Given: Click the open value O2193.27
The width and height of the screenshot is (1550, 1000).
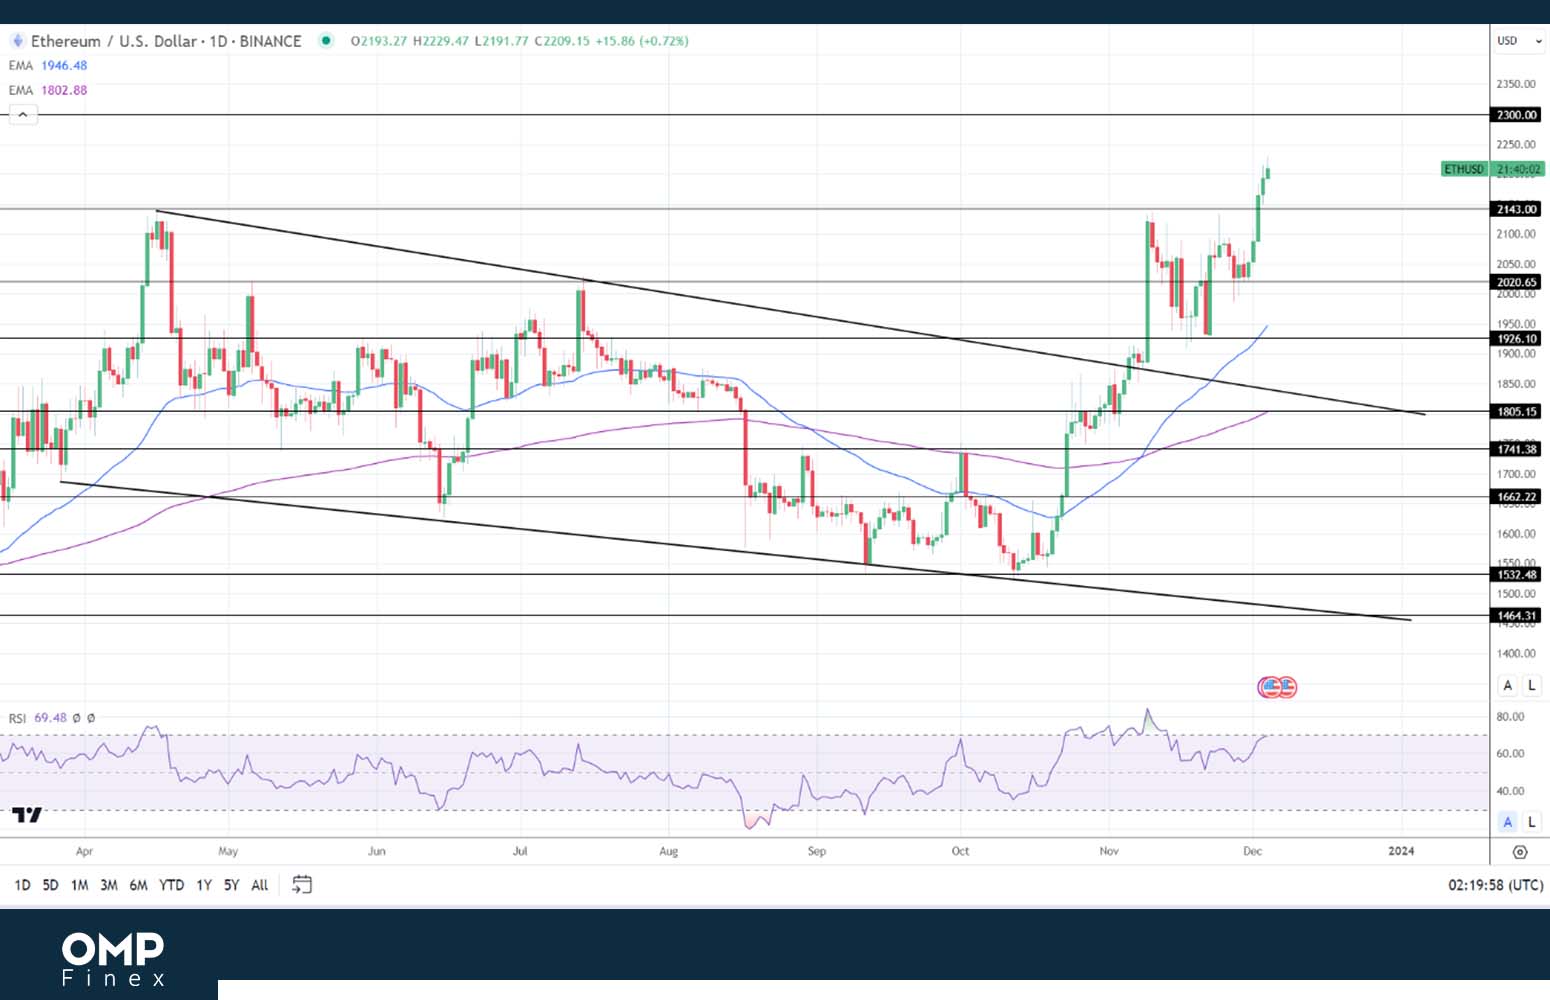Looking at the screenshot, I should point(379,41).
